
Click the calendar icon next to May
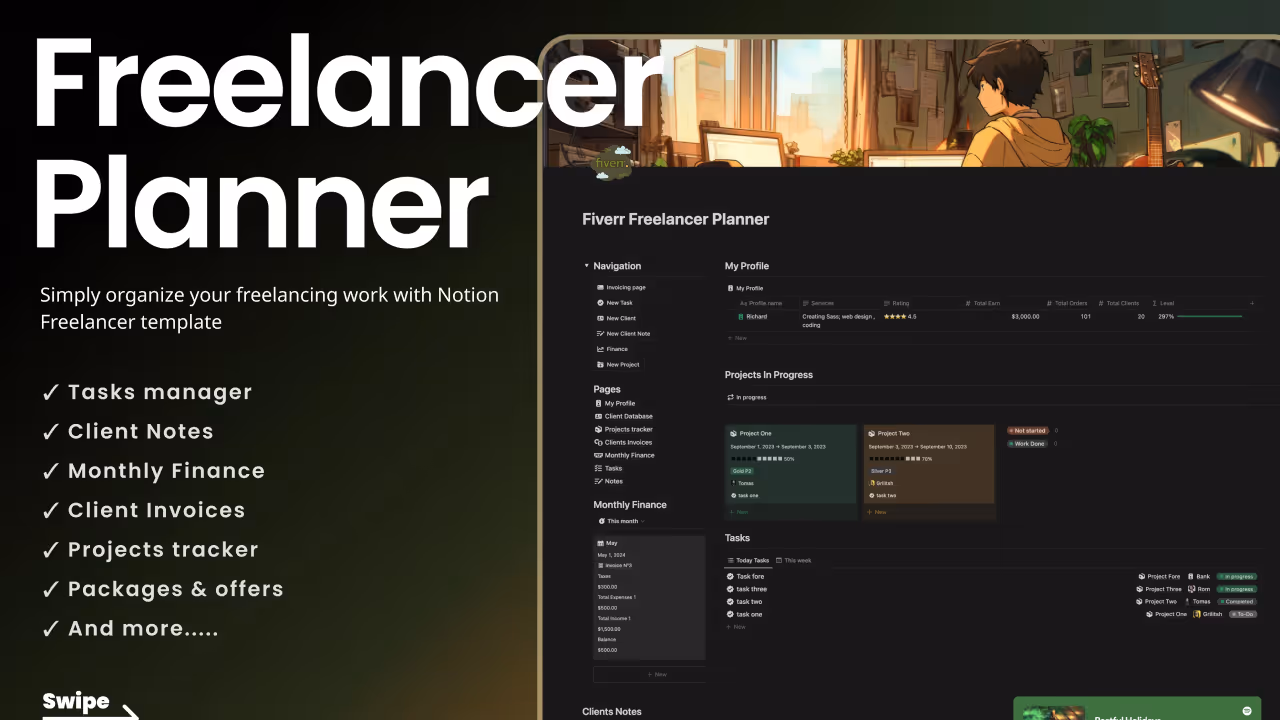pyautogui.click(x=601, y=543)
